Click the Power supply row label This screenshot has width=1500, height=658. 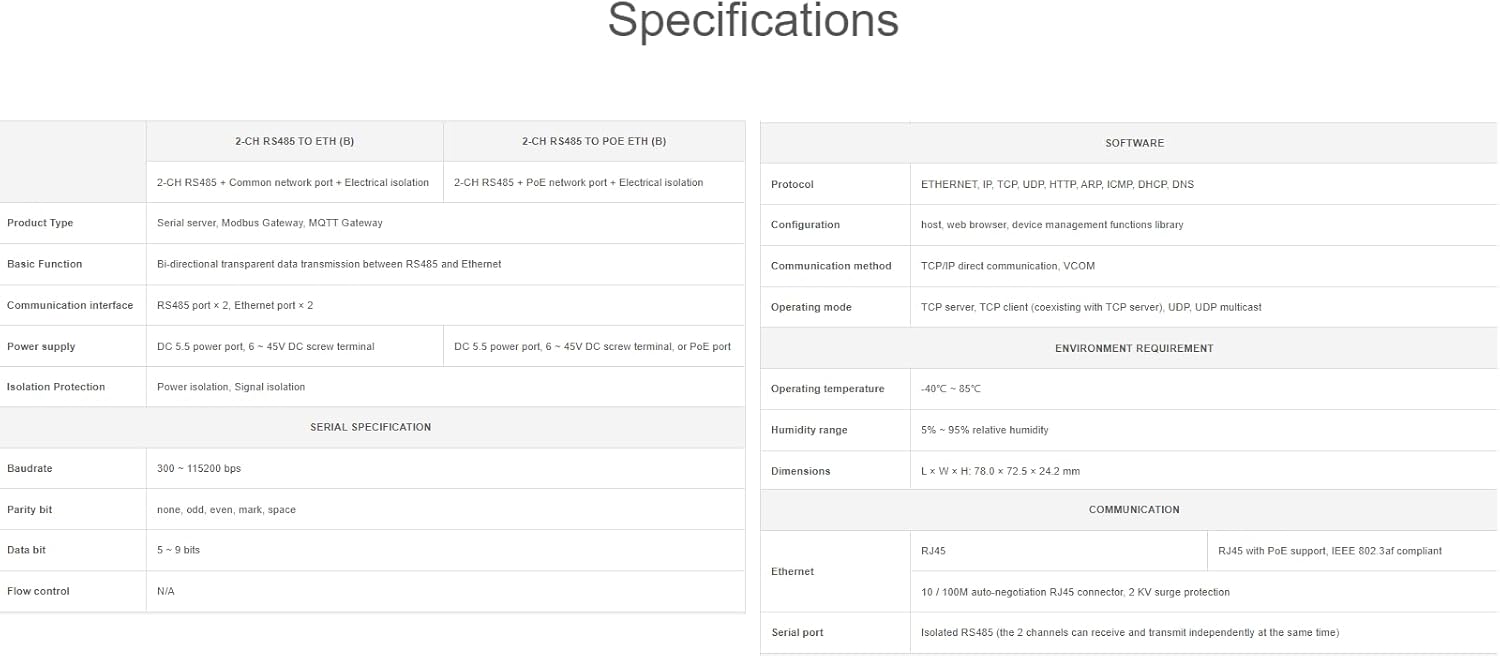pyautogui.click(x=41, y=346)
